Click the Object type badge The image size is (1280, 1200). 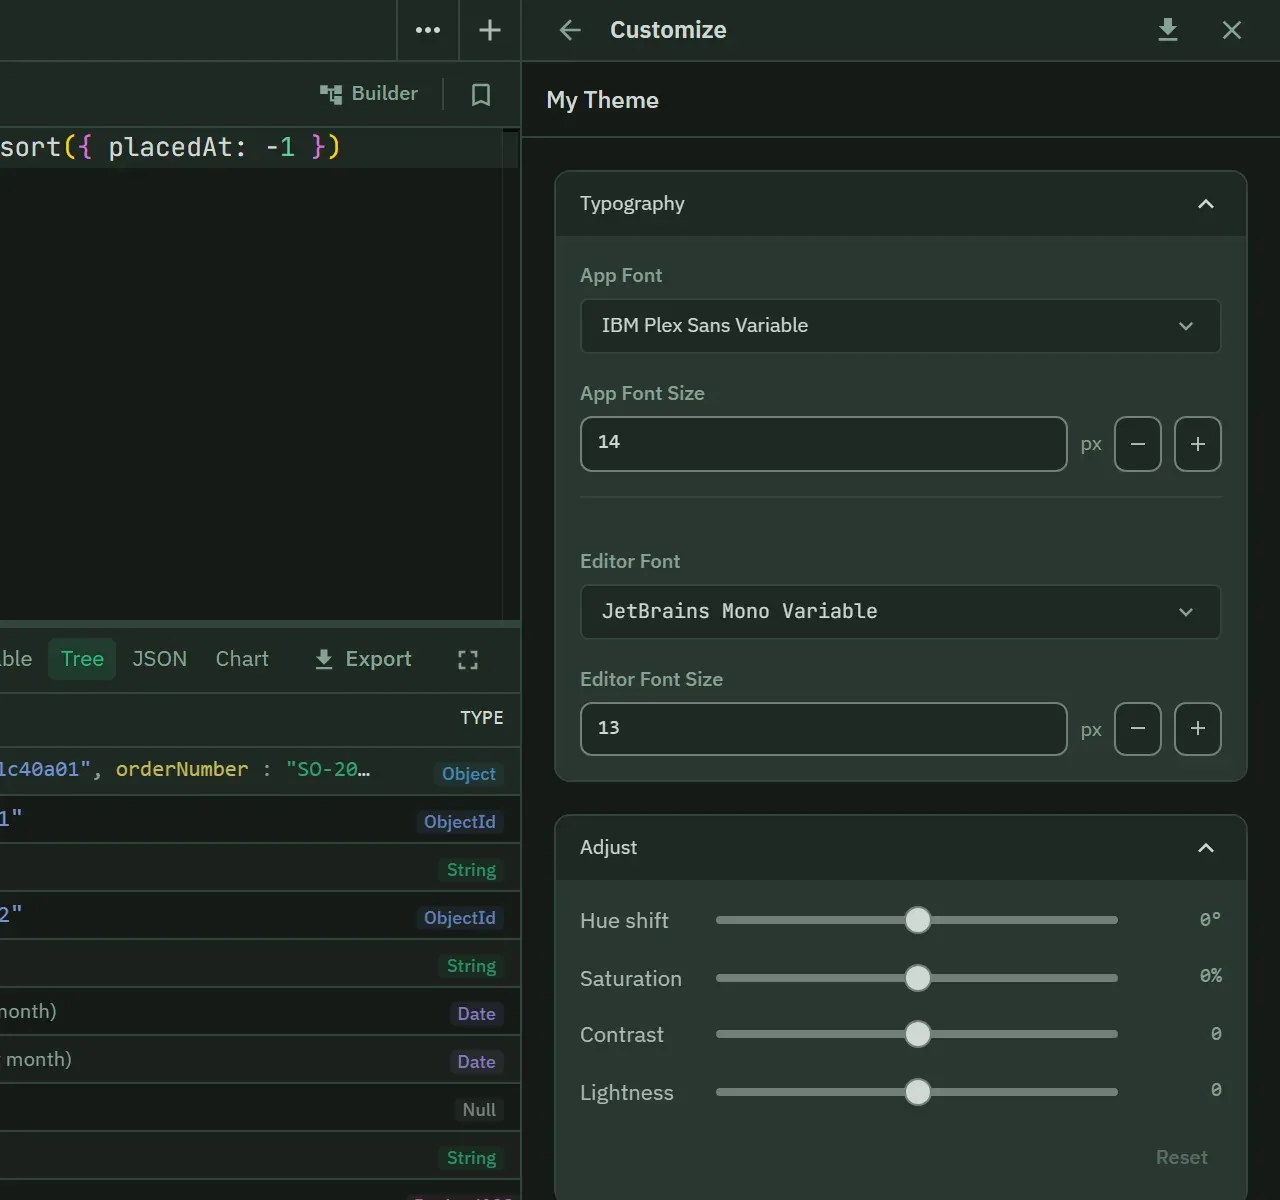(469, 774)
